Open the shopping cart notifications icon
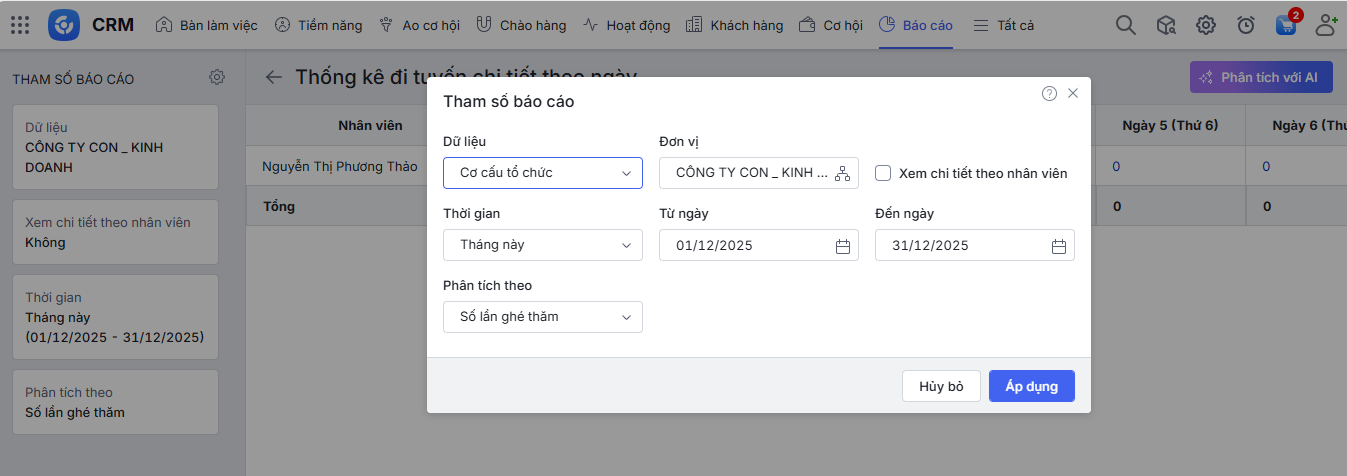This screenshot has height=476, width=1347. click(x=1286, y=25)
